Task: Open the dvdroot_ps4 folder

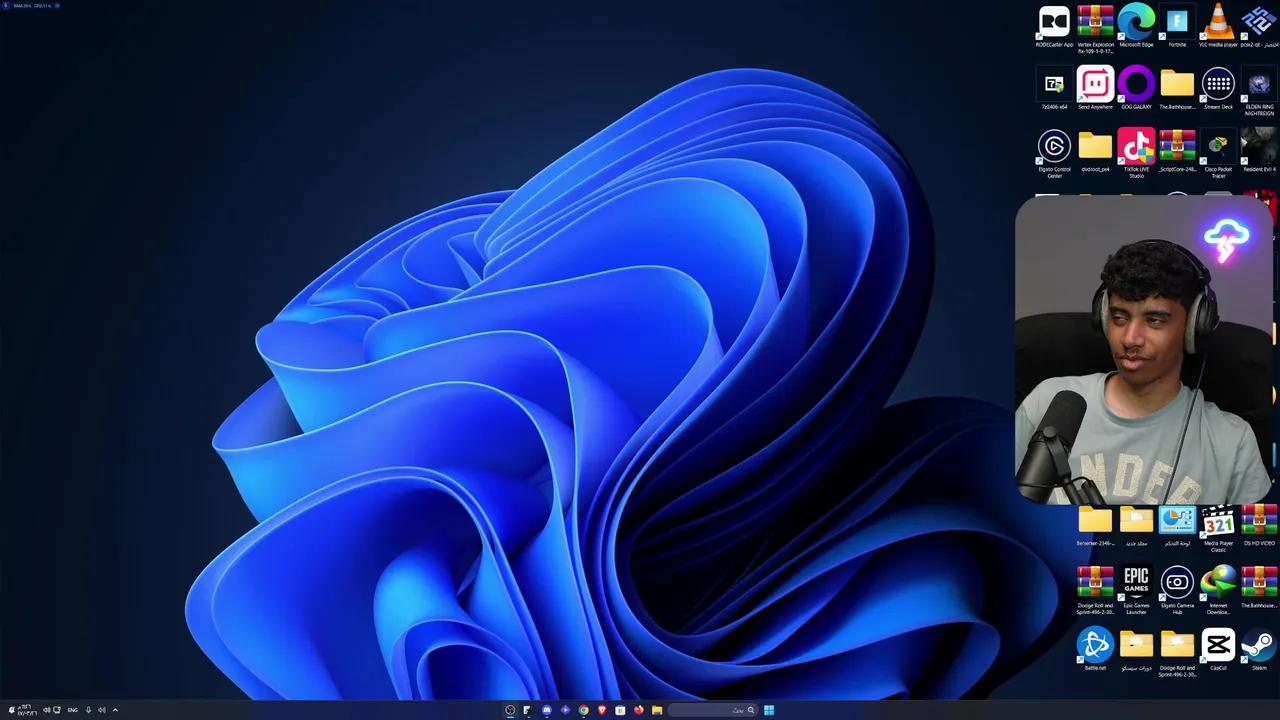Action: point(1095,151)
